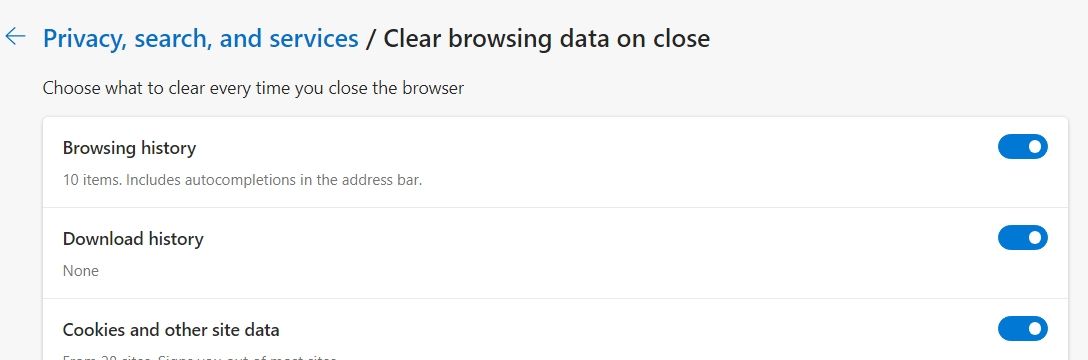Click the white knob on Browsing history switch
Screen dimensions: 1088x360
click(1035, 146)
